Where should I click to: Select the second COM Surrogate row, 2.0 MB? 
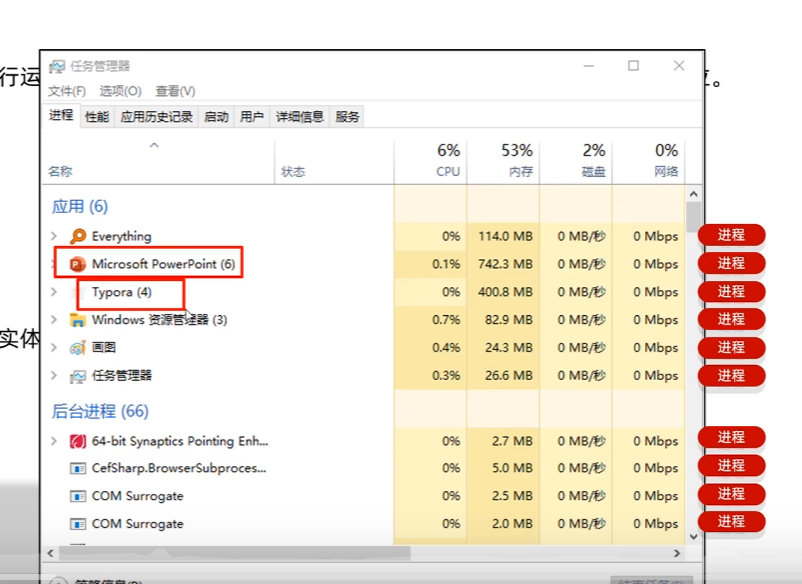coord(363,524)
